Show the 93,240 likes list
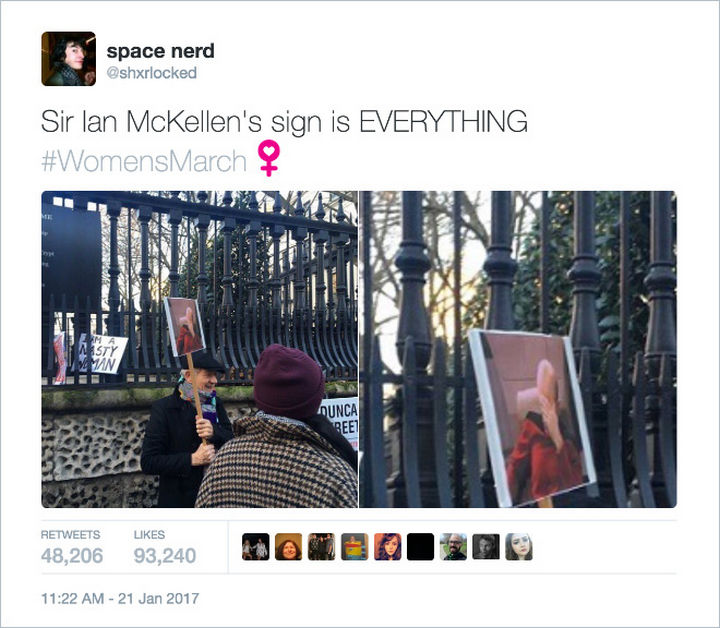Screen dimensions: 720x628 pyautogui.click(x=165, y=548)
